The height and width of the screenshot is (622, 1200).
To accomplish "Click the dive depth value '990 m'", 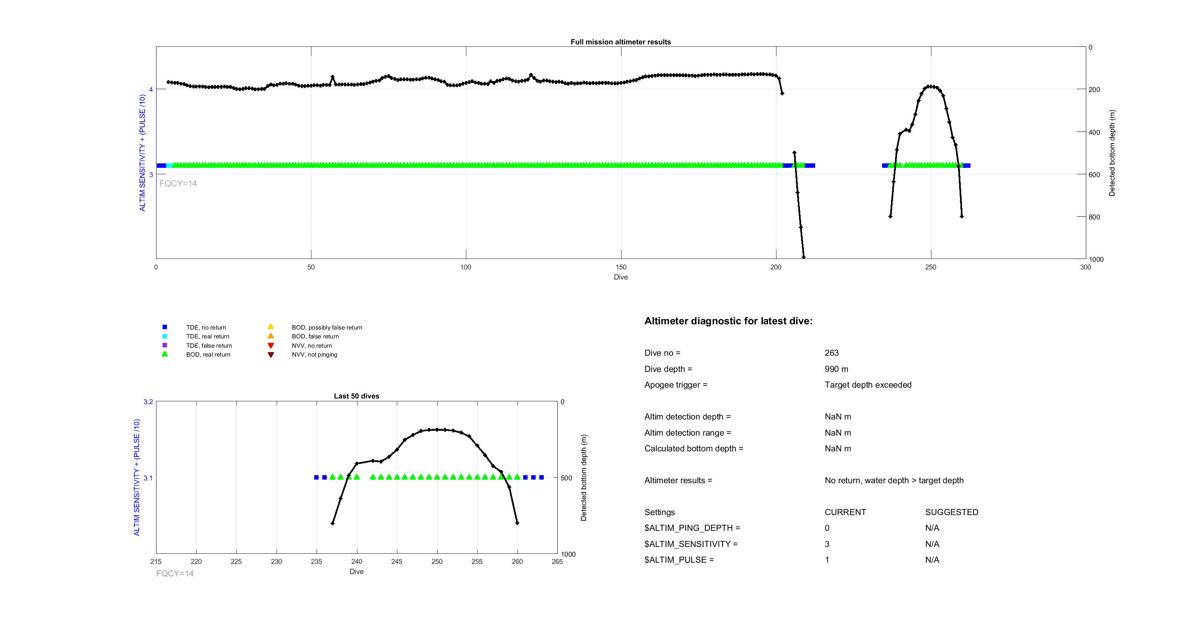I will coord(837,369).
